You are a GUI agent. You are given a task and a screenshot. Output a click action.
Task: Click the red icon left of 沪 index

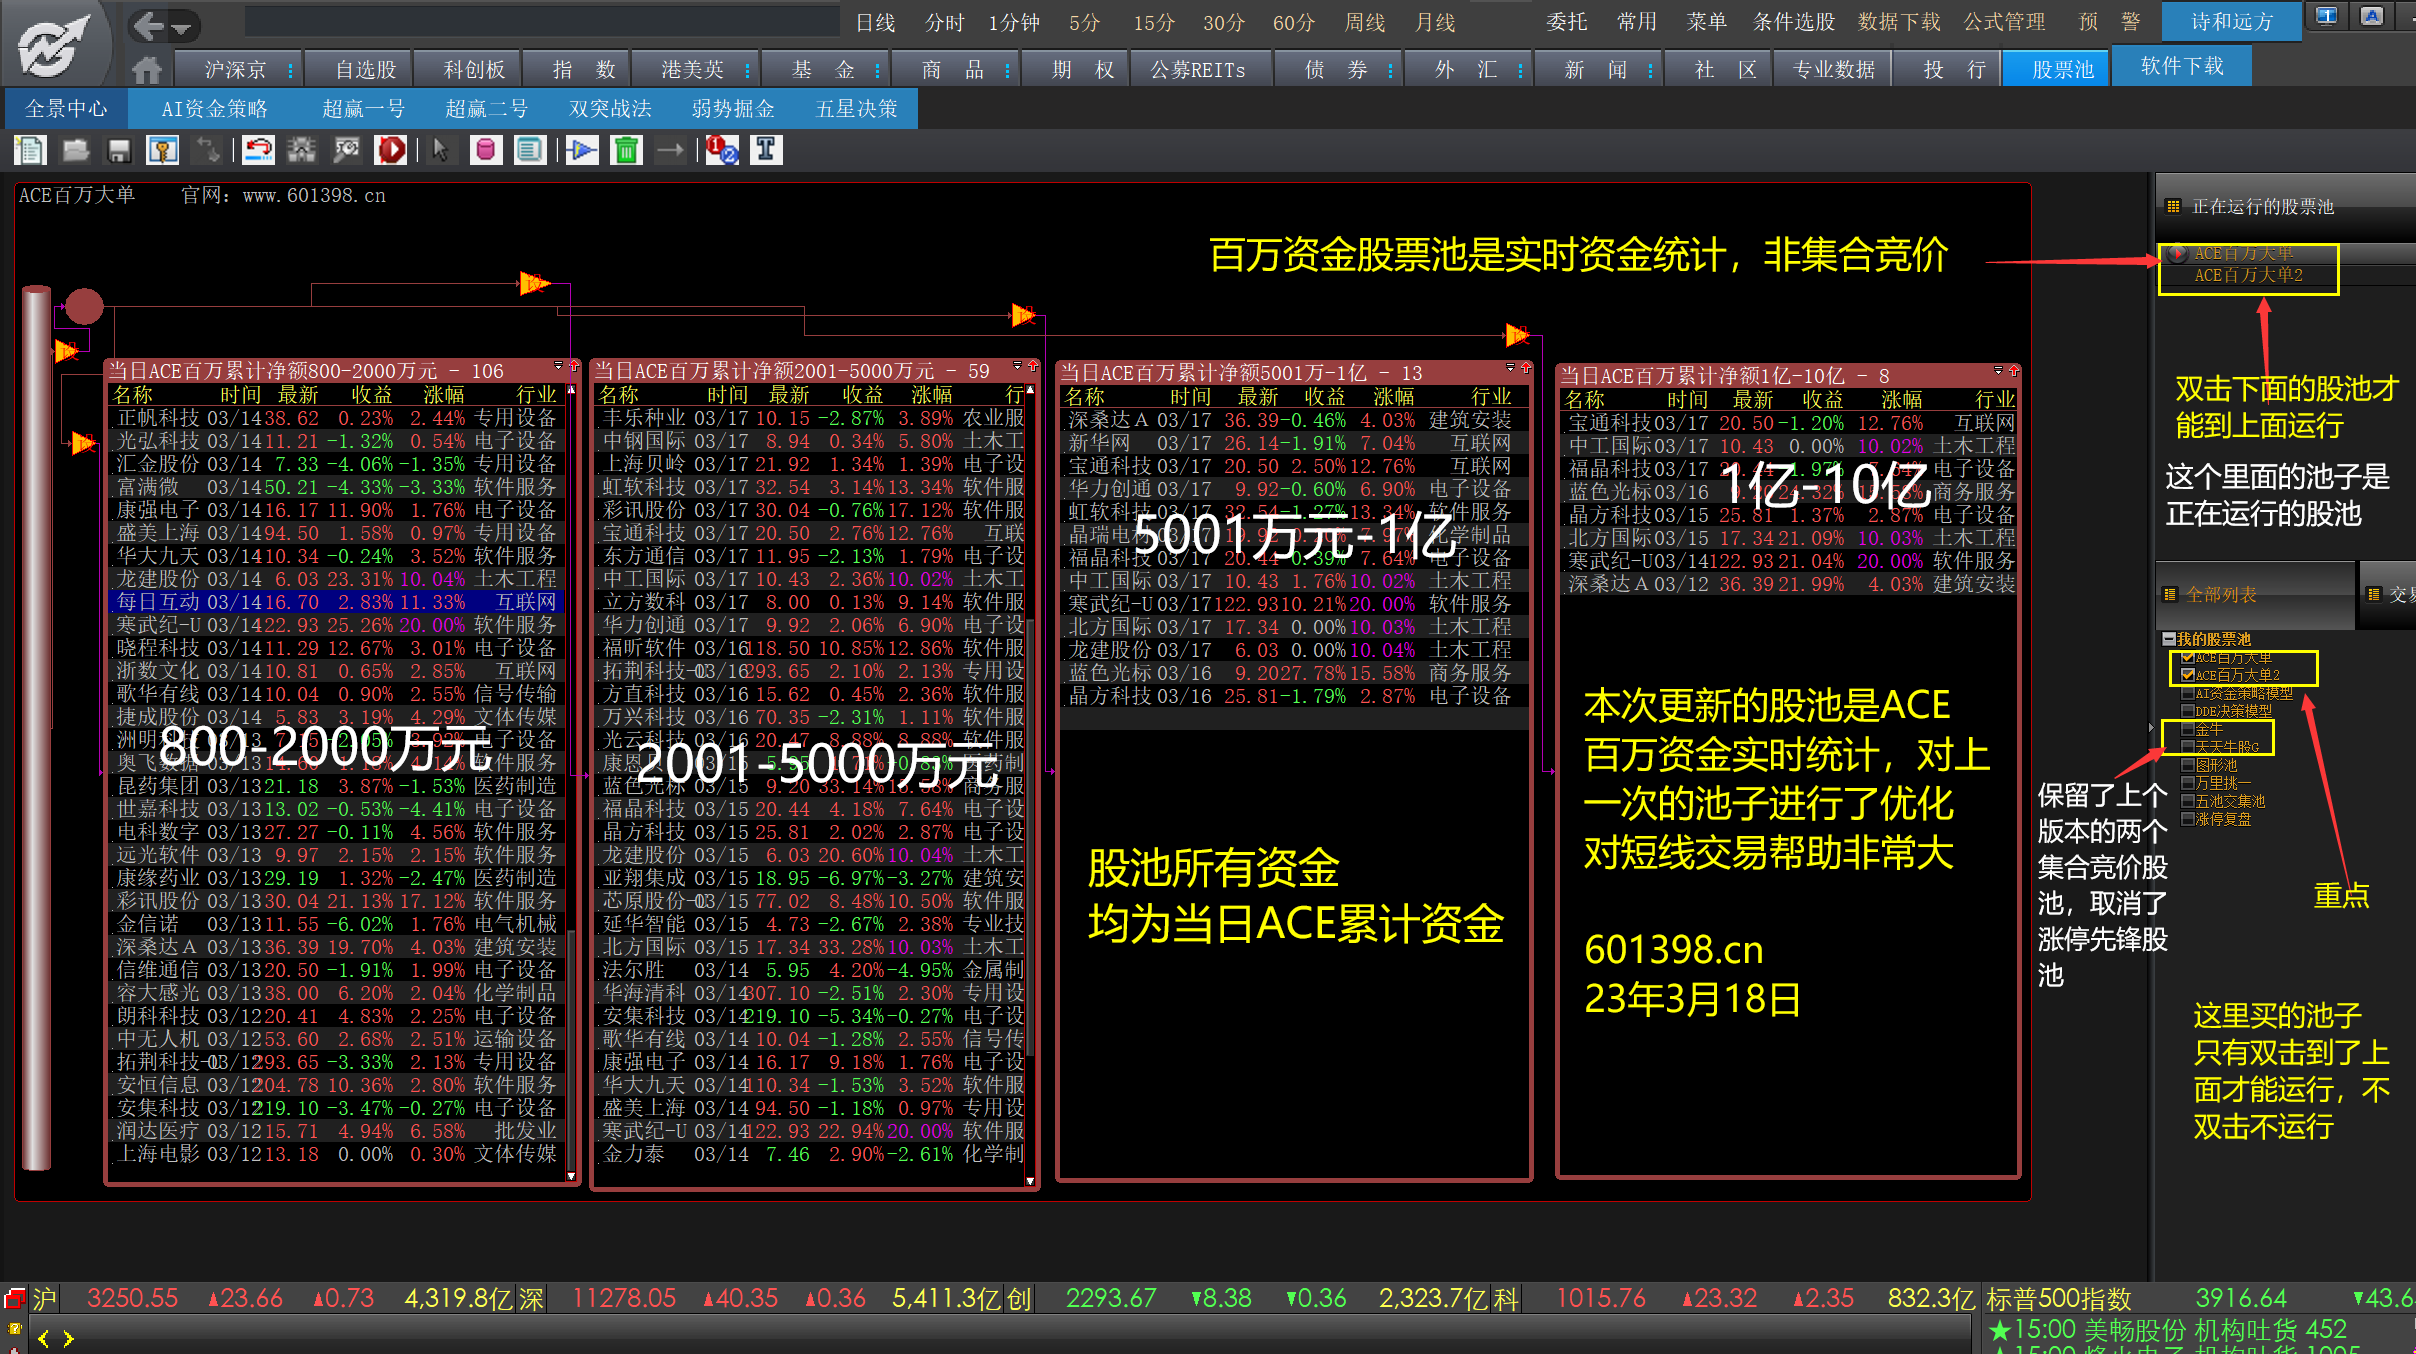14,1299
